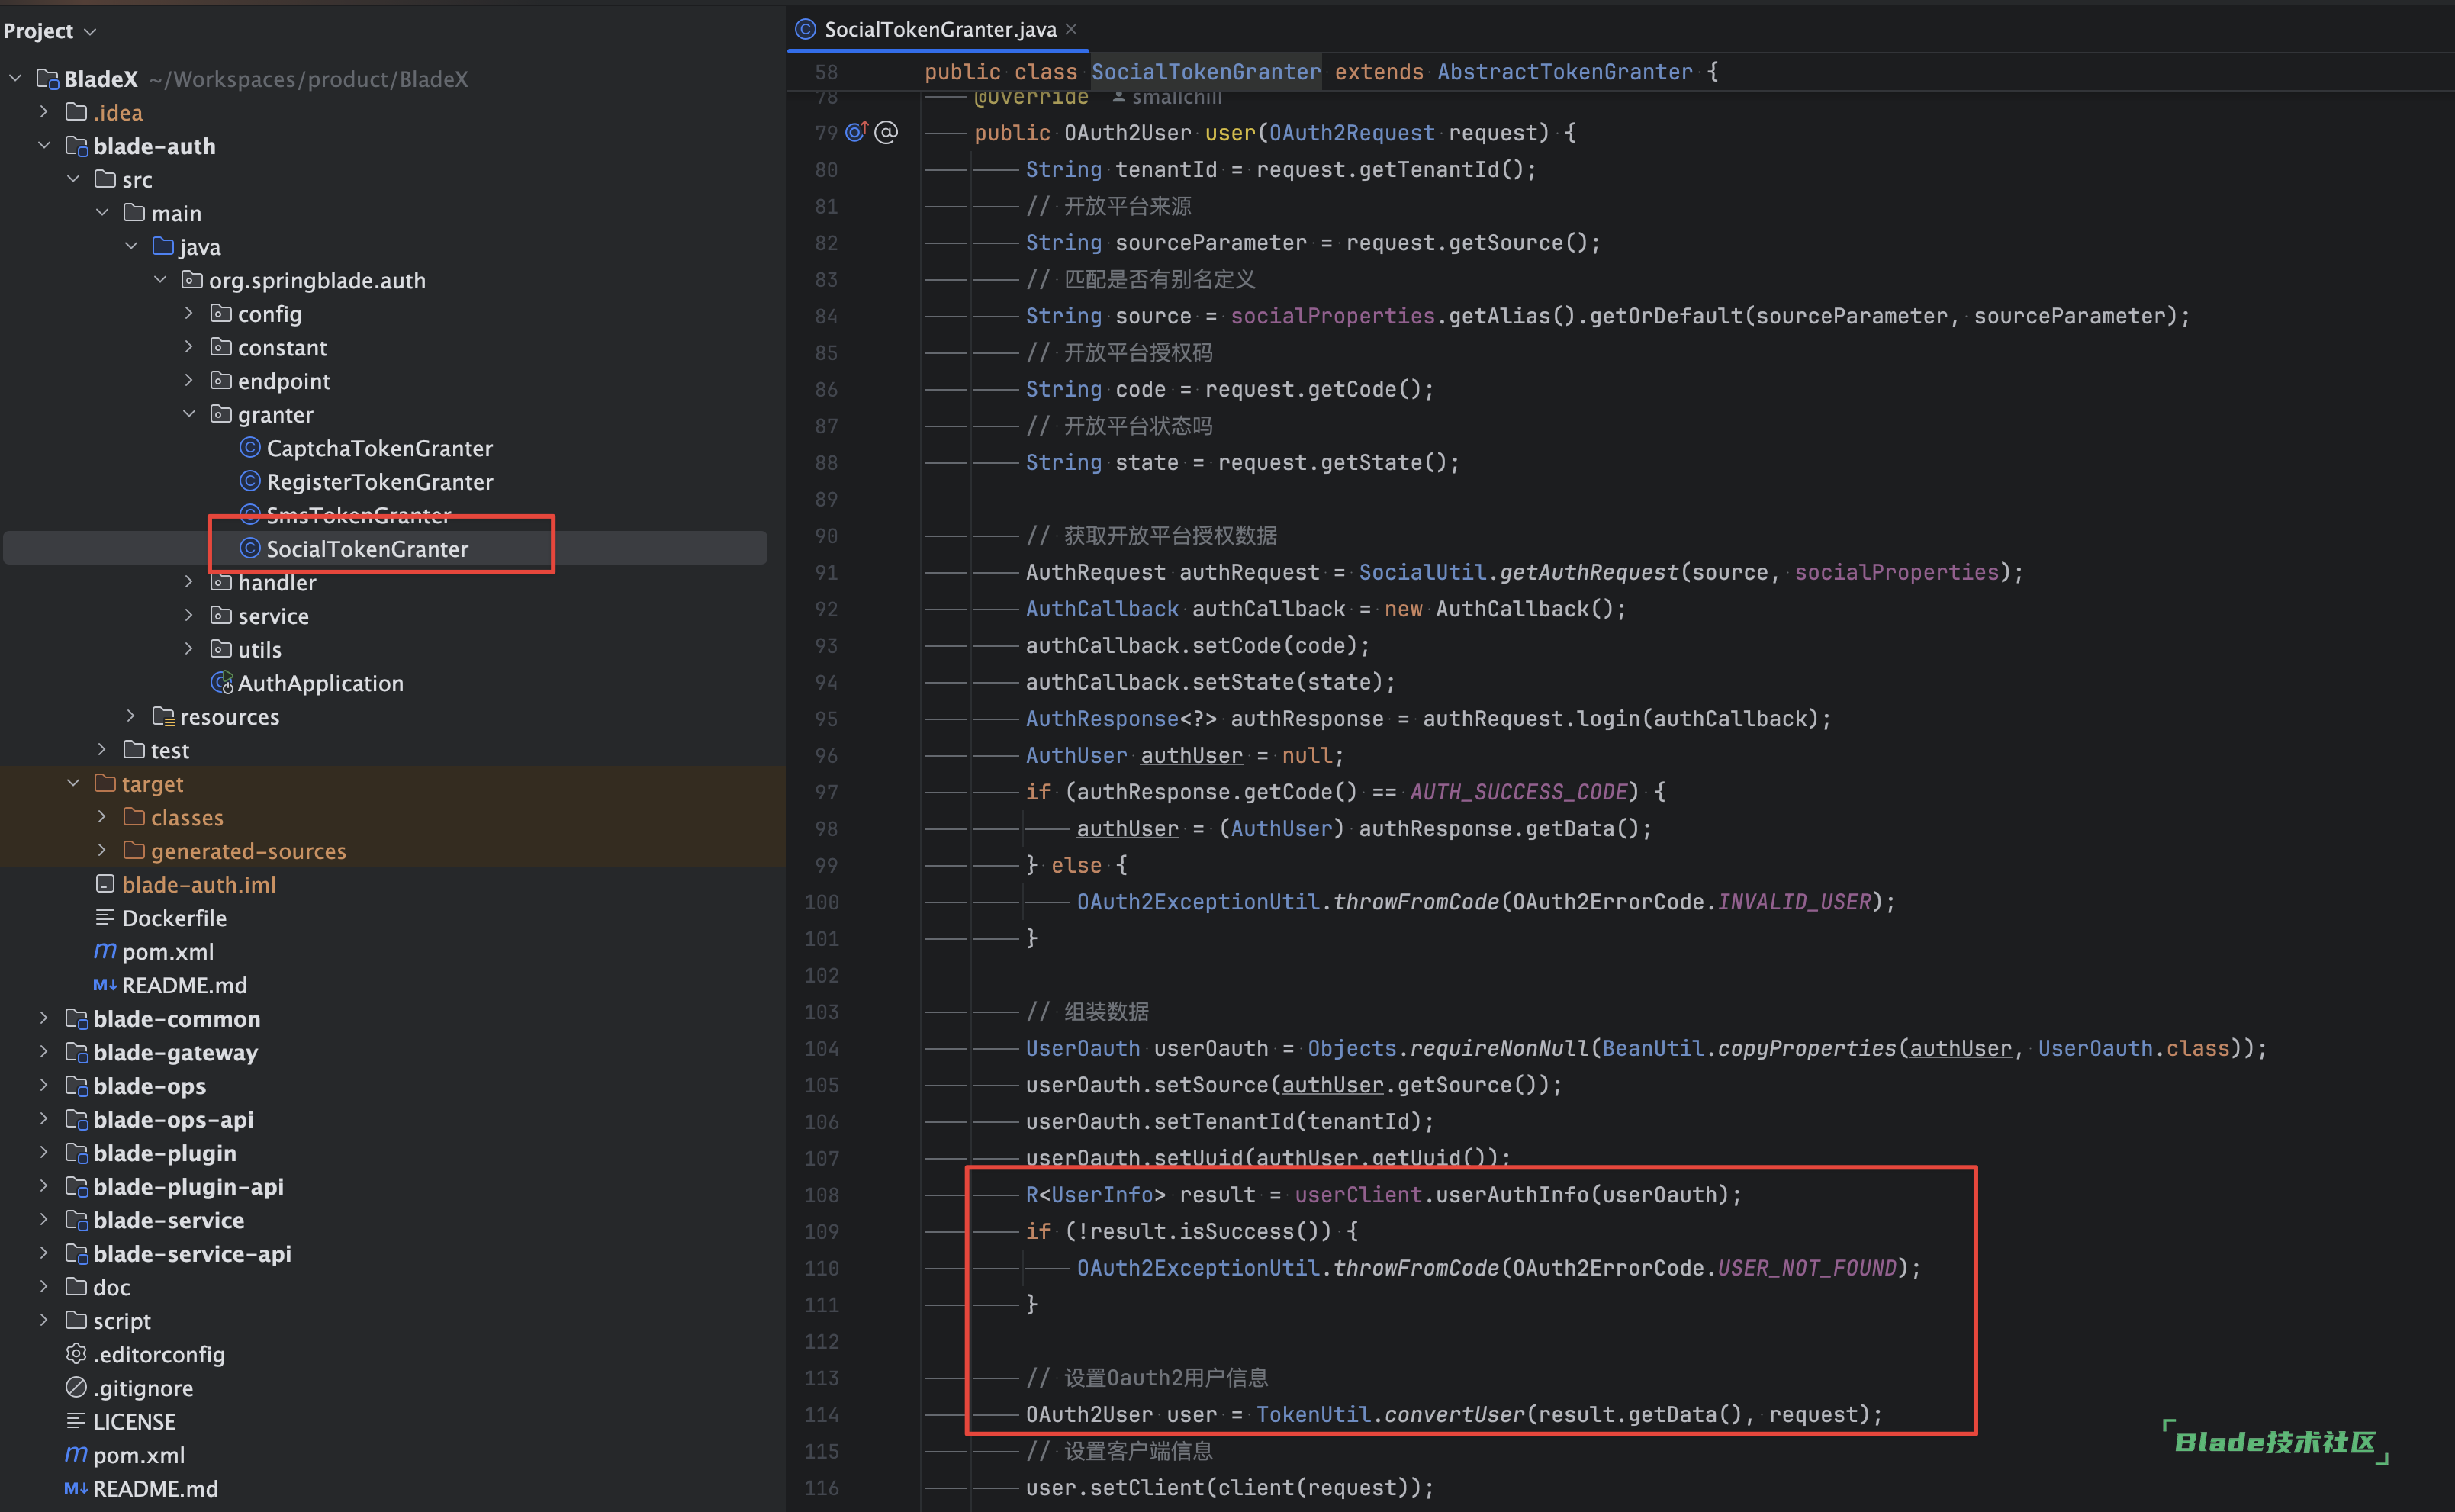Screen dimensions: 2455x1512
Task: Click the smallchill author inlay hint
Action: point(1167,97)
